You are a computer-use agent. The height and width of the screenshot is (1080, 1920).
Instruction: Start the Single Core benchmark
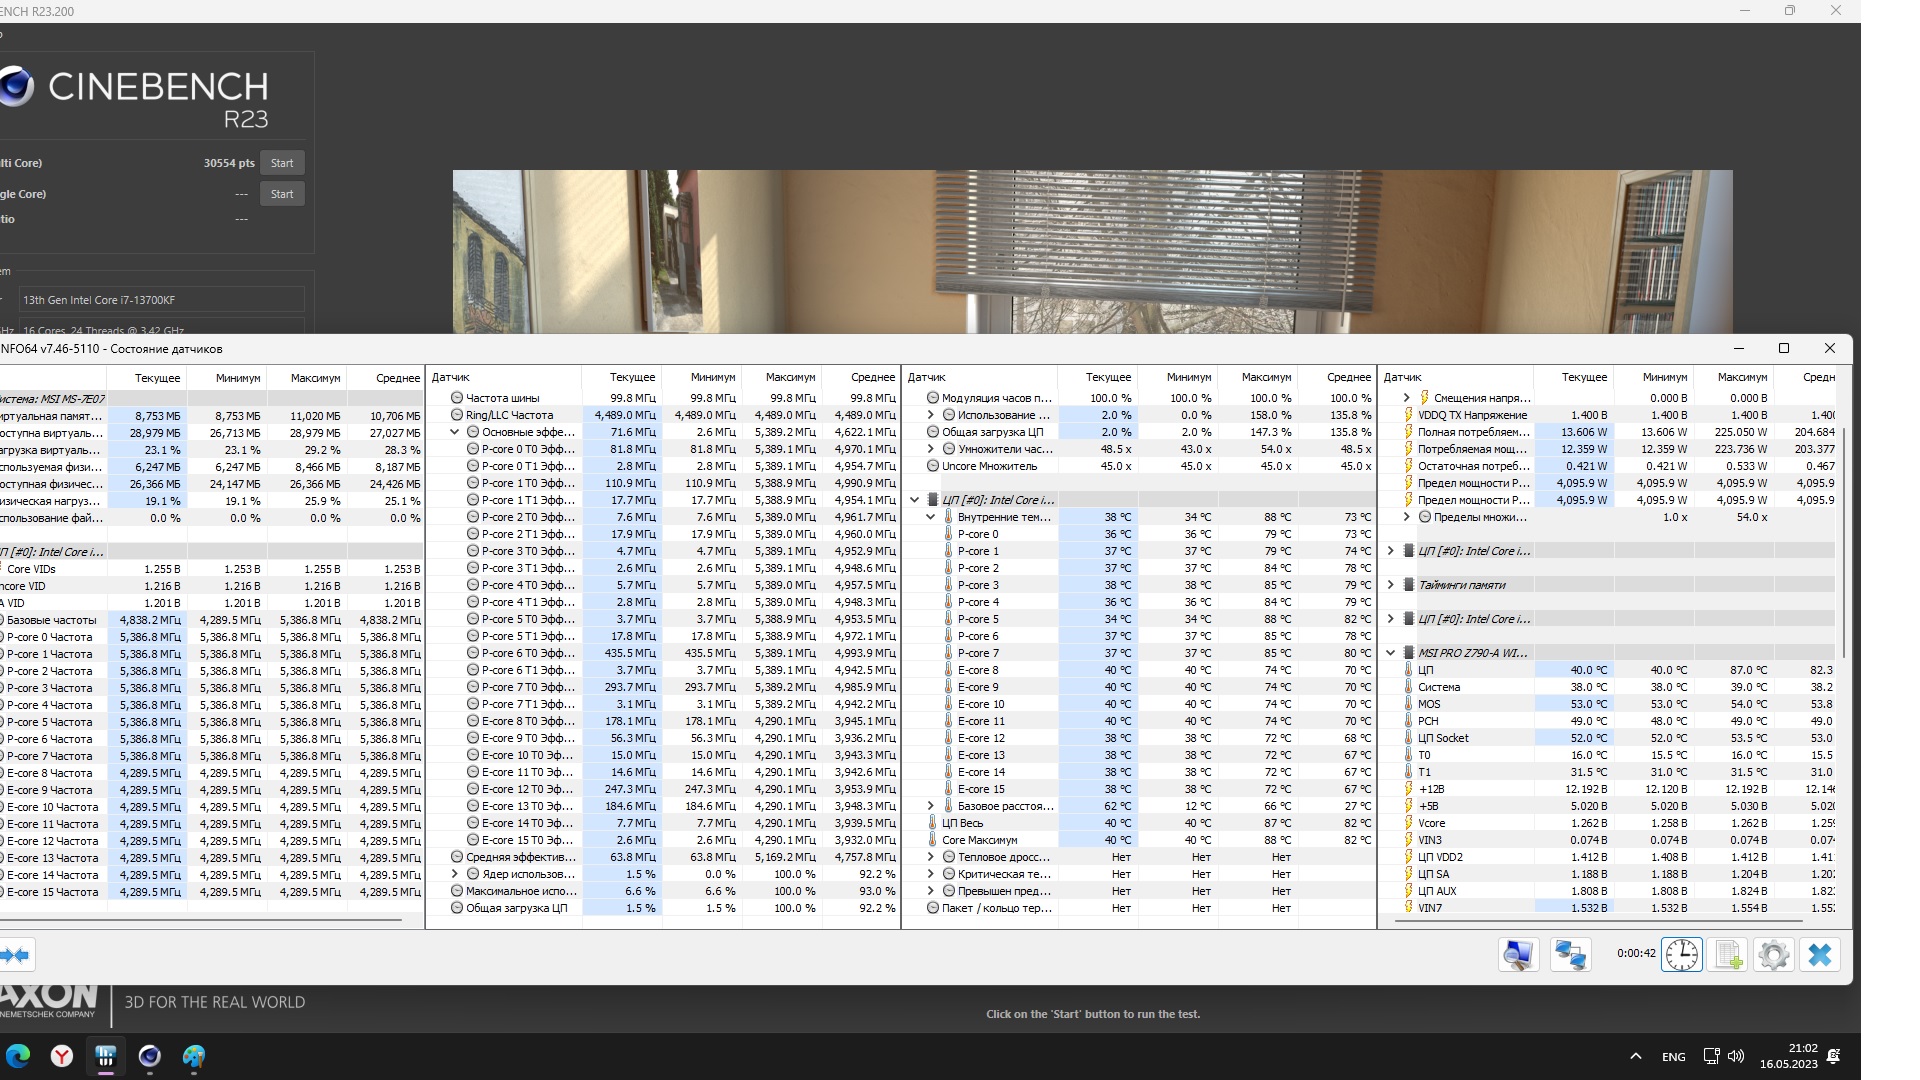(282, 194)
